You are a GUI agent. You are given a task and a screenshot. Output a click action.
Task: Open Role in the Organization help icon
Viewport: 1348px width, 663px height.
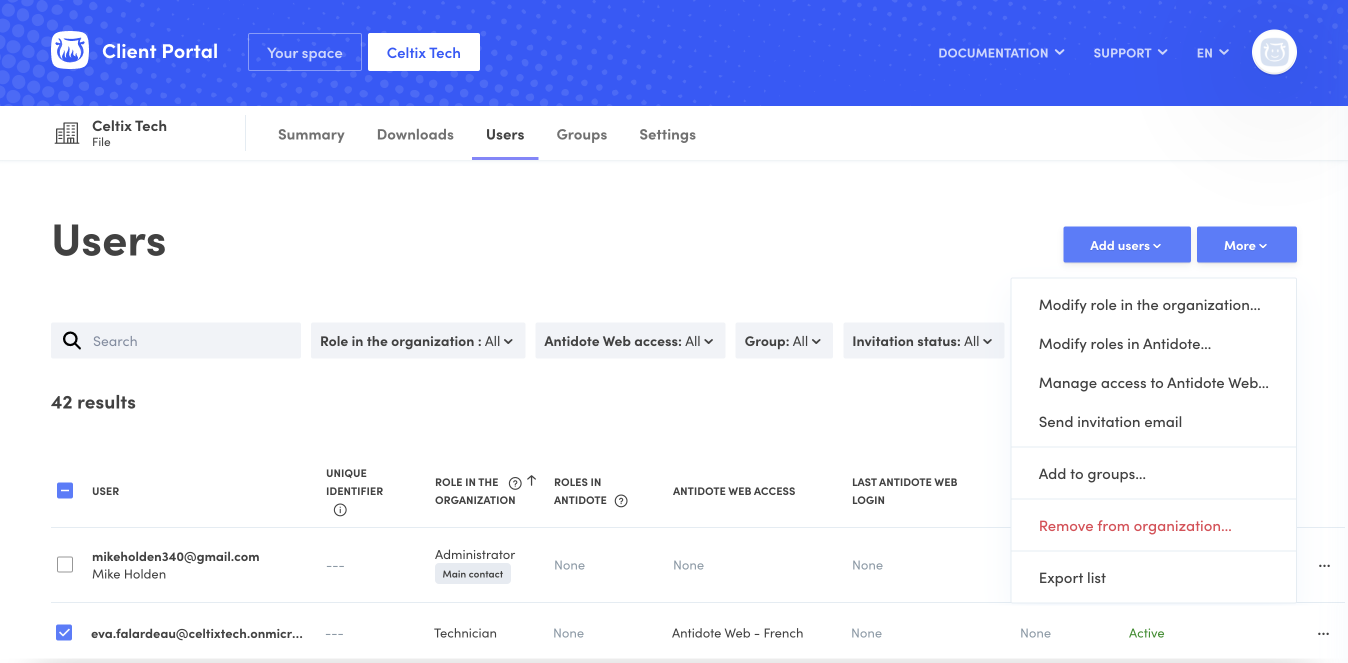(515, 483)
